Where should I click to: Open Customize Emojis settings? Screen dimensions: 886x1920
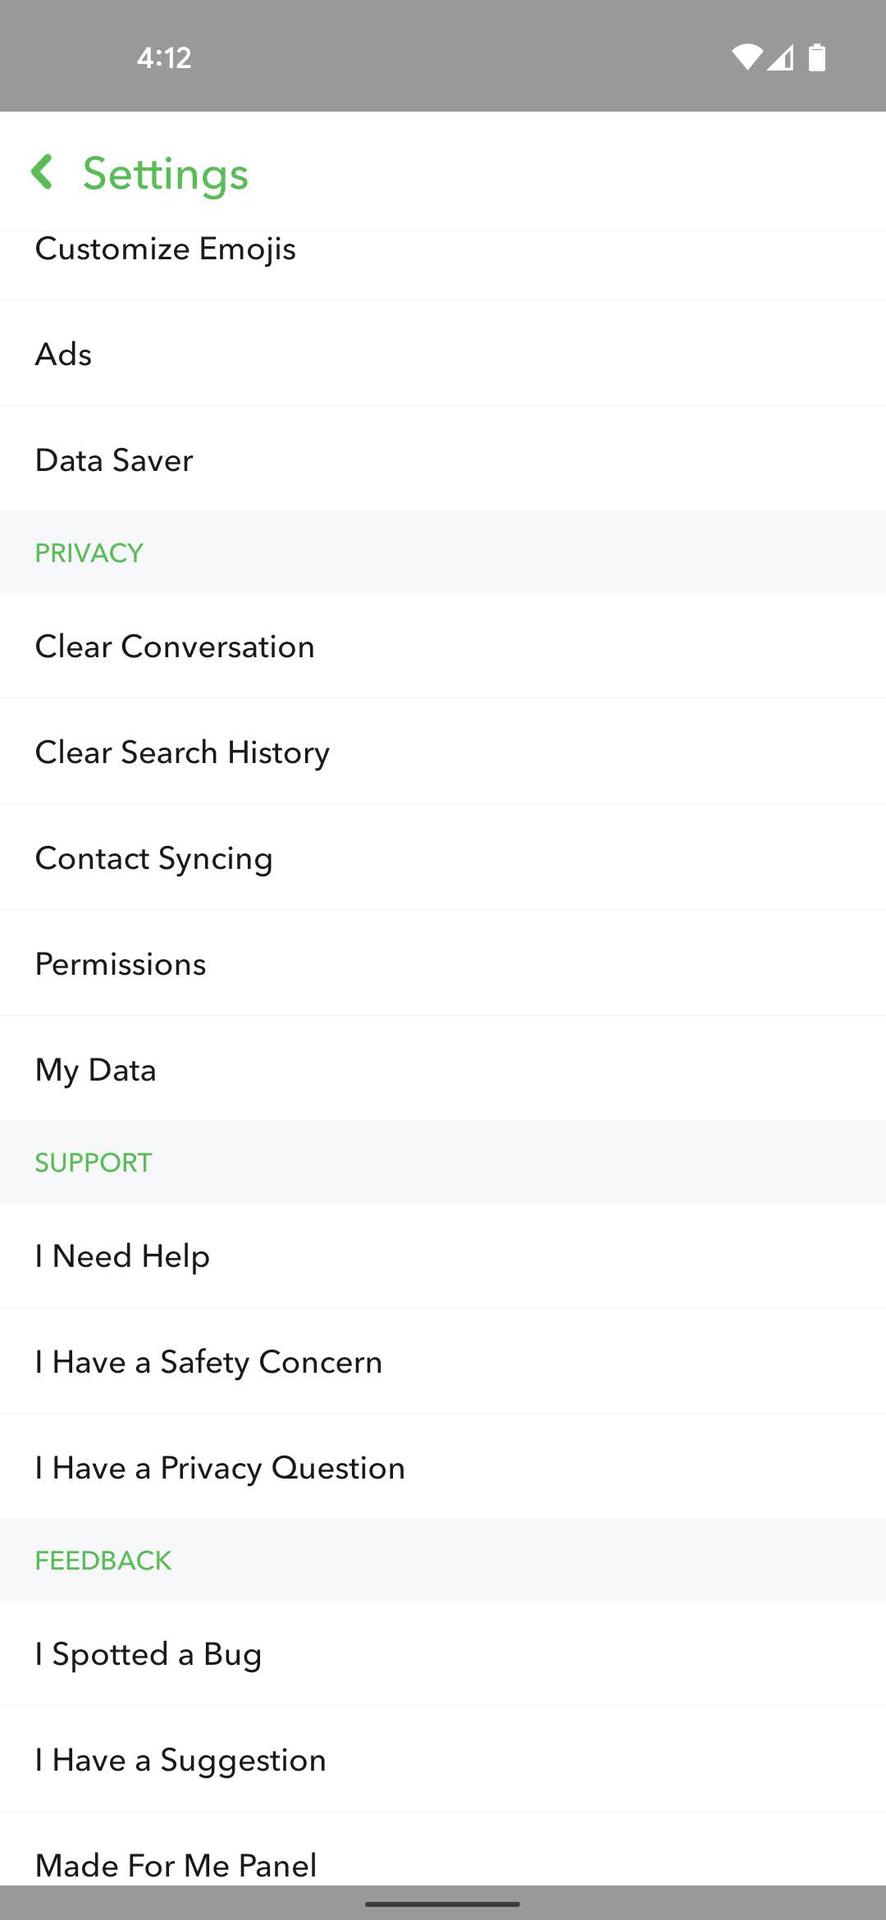[x=165, y=250]
